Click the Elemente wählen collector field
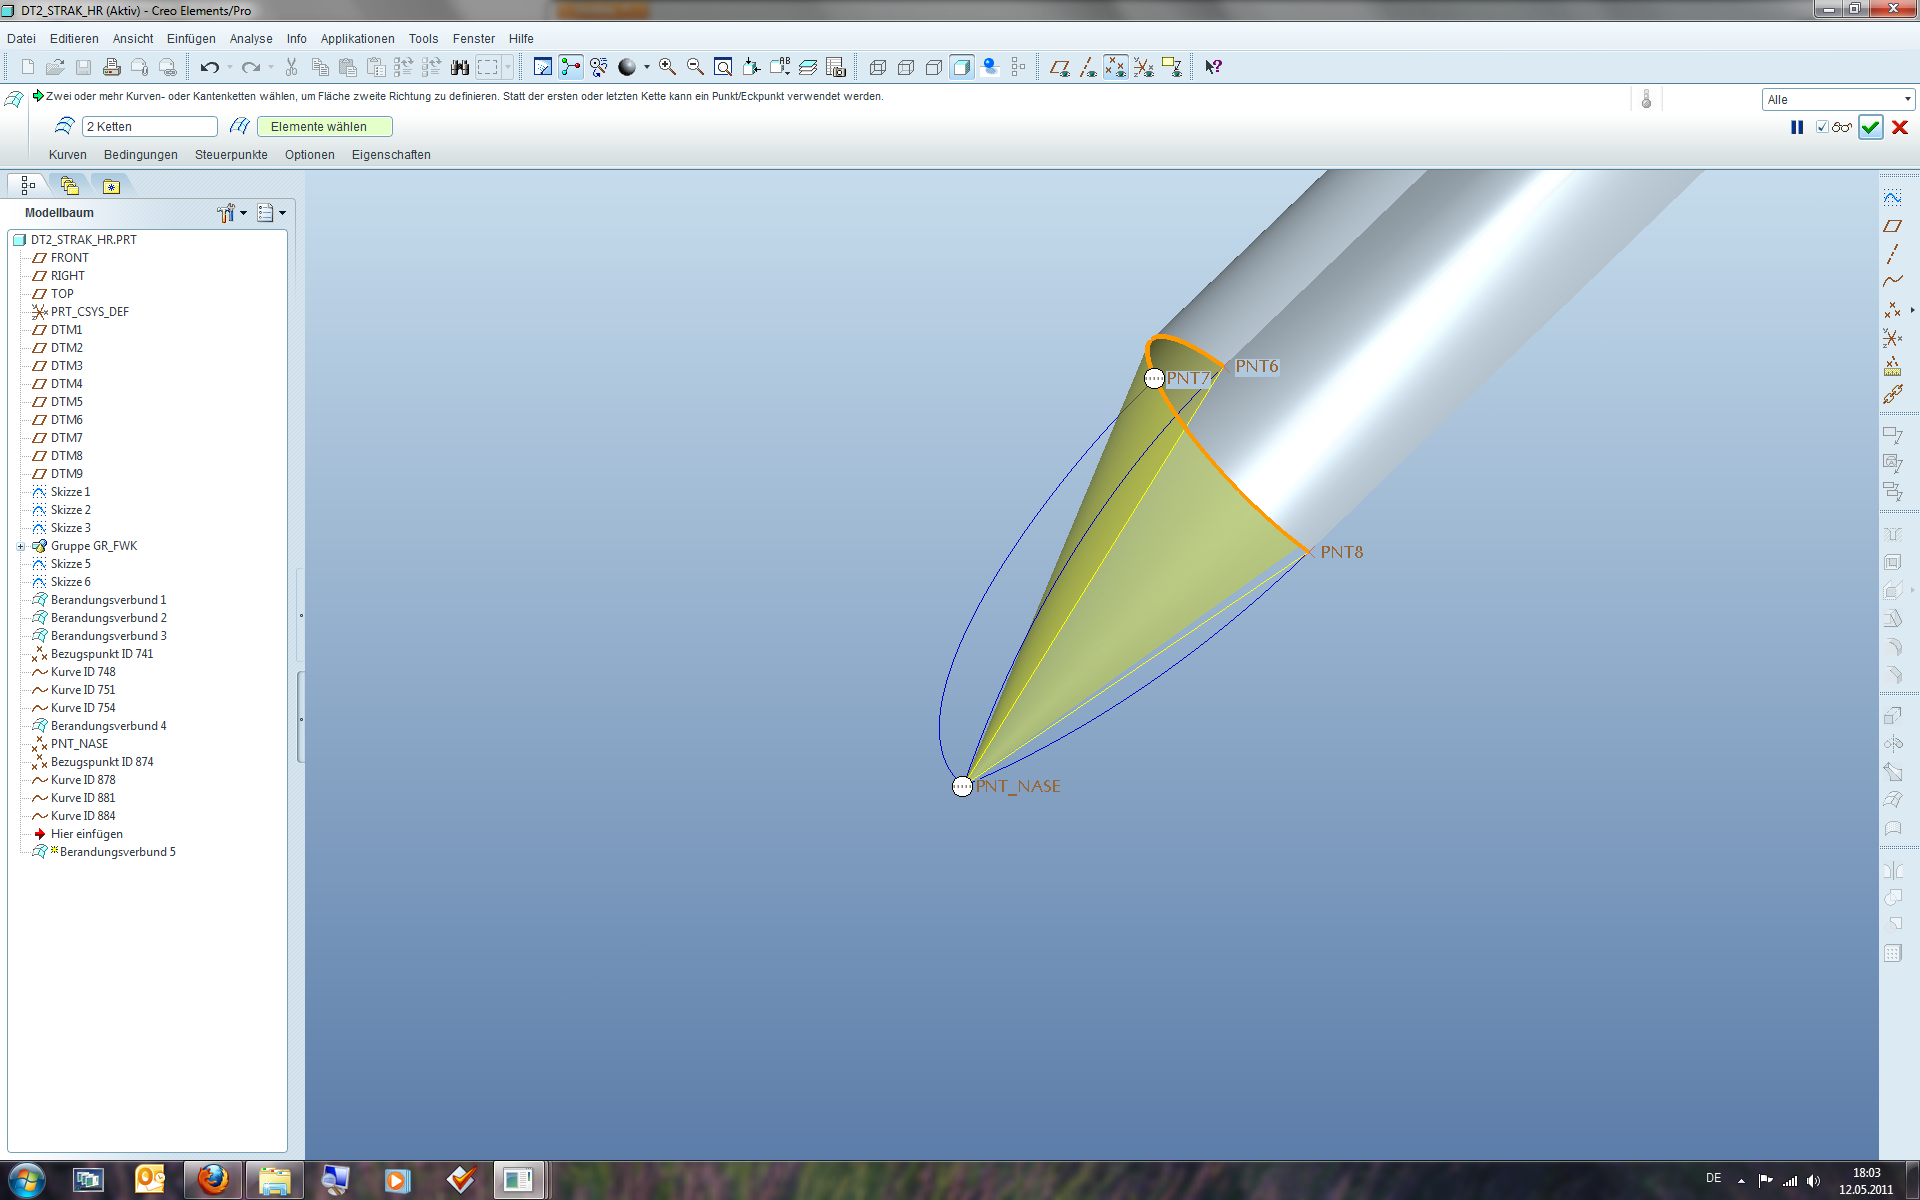This screenshot has width=1920, height=1200. coord(325,127)
